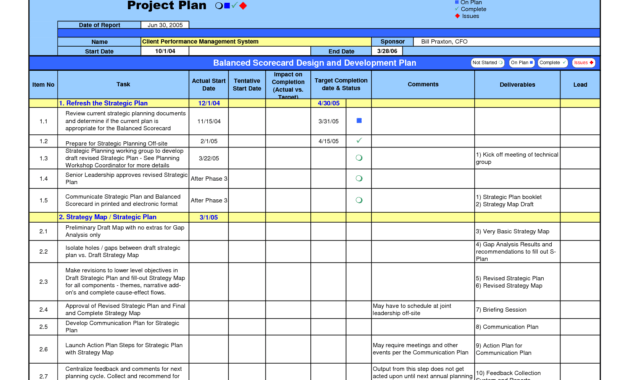Viewport: 630px width, 380px height.
Task: Click the not-started circle in row 1.4
Action: click(359, 178)
